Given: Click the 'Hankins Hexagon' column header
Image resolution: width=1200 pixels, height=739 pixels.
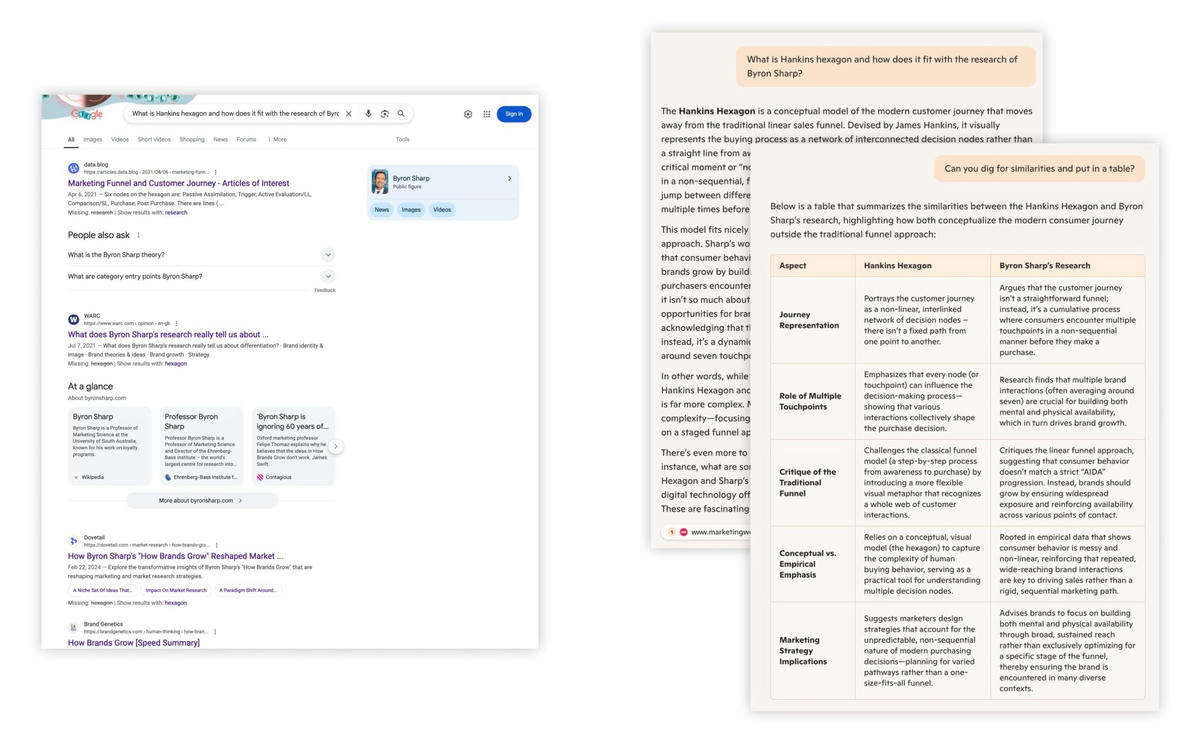Looking at the screenshot, I should (x=898, y=265).
